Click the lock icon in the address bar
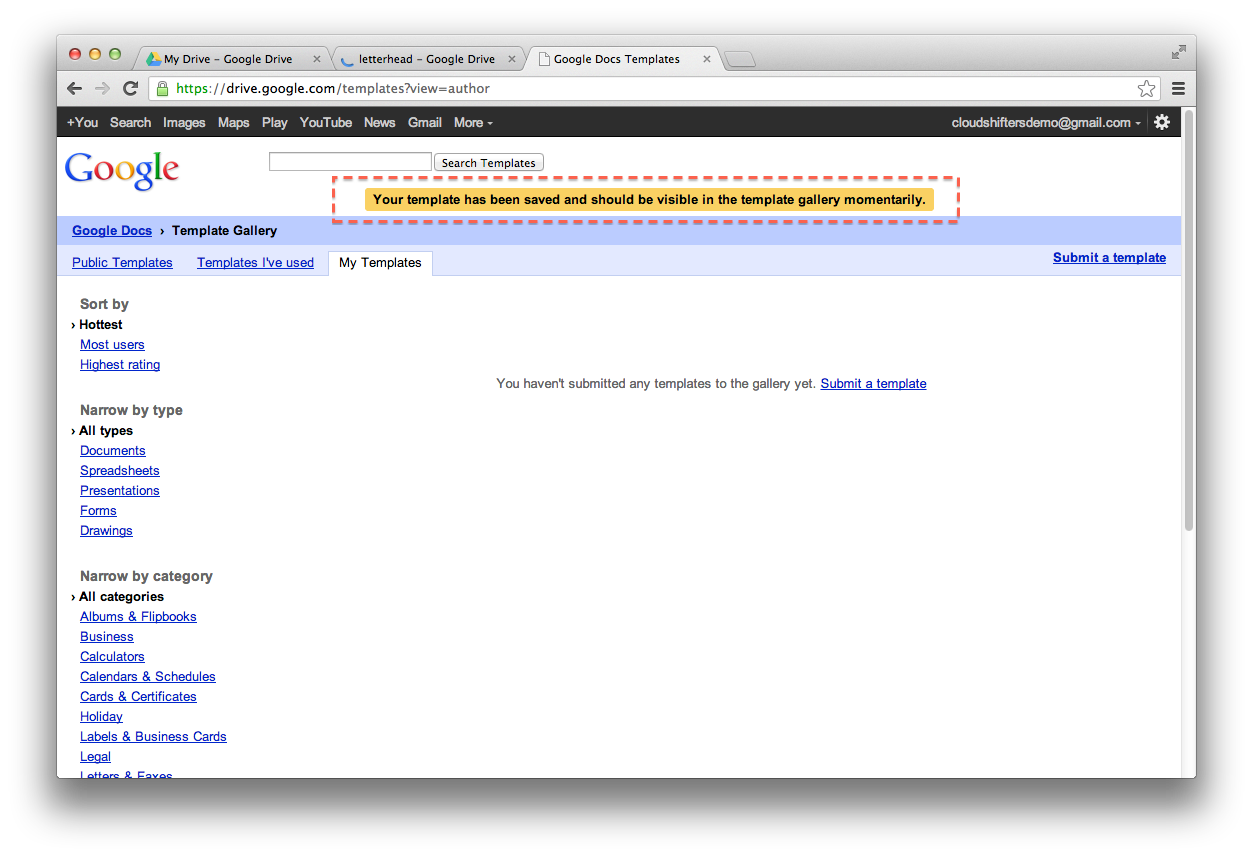Screen dimensions: 1253x857 point(162,89)
